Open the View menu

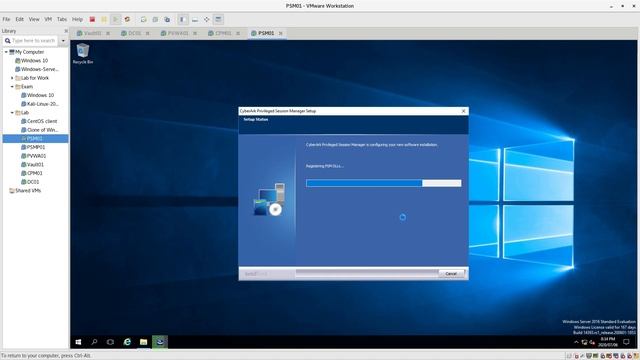34,19
